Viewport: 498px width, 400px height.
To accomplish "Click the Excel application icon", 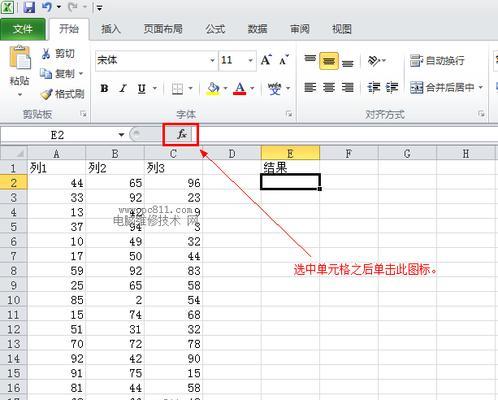I will coord(7,7).
